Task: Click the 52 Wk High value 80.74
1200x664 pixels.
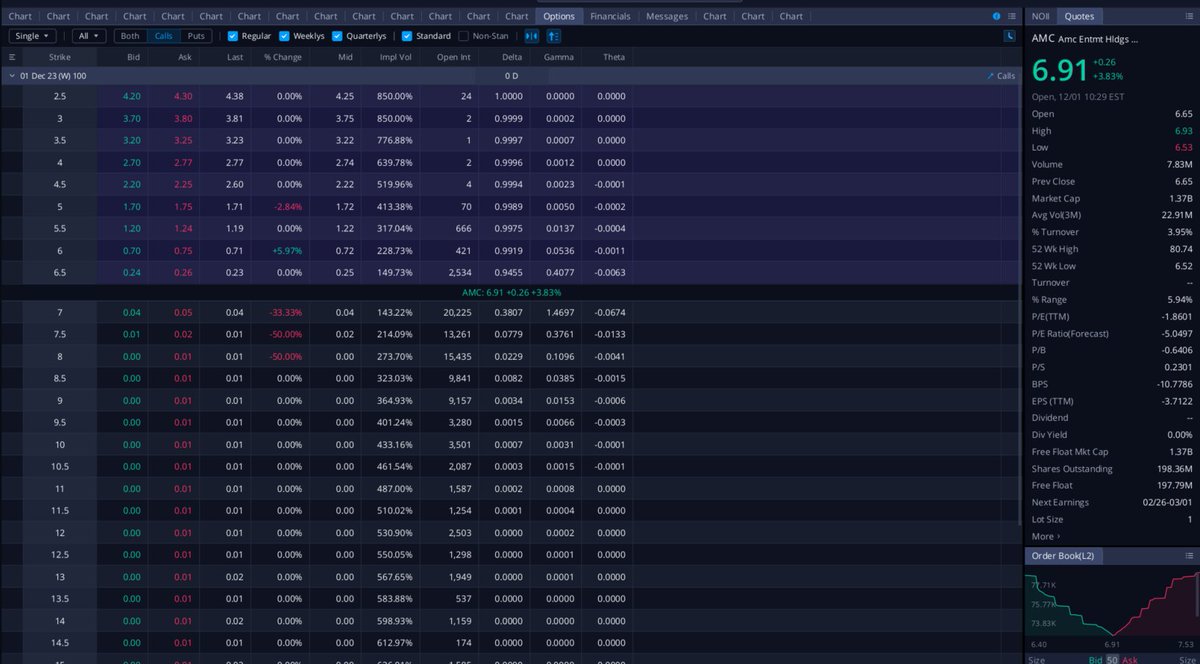Action: click(1181, 249)
